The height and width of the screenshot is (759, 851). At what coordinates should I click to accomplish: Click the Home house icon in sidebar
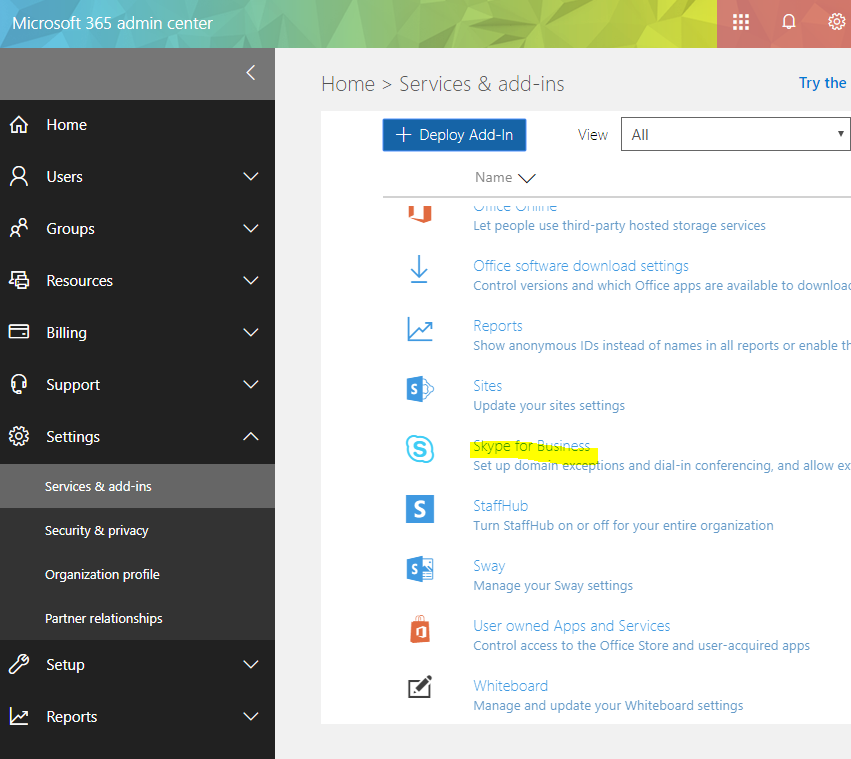tap(19, 124)
